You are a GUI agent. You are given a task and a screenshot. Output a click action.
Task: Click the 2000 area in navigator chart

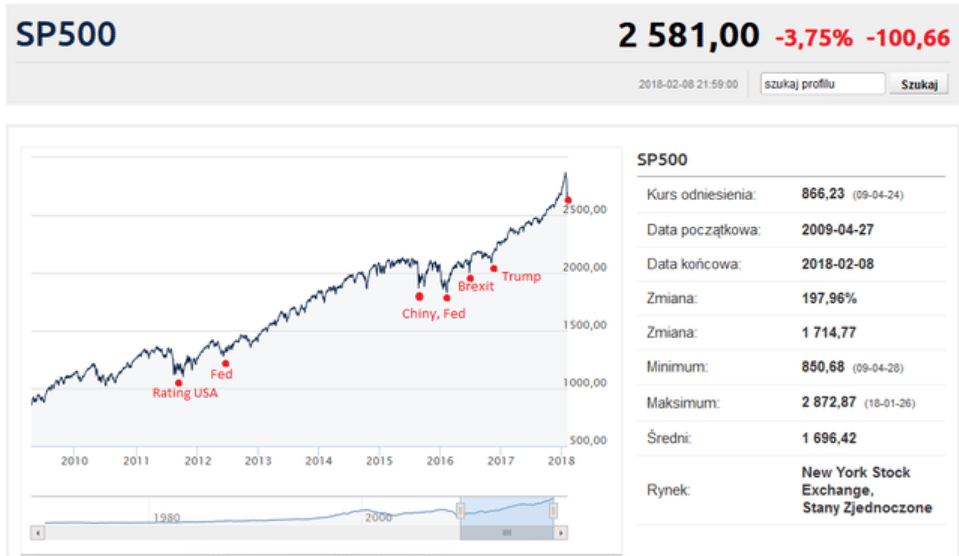pyautogui.click(x=378, y=517)
